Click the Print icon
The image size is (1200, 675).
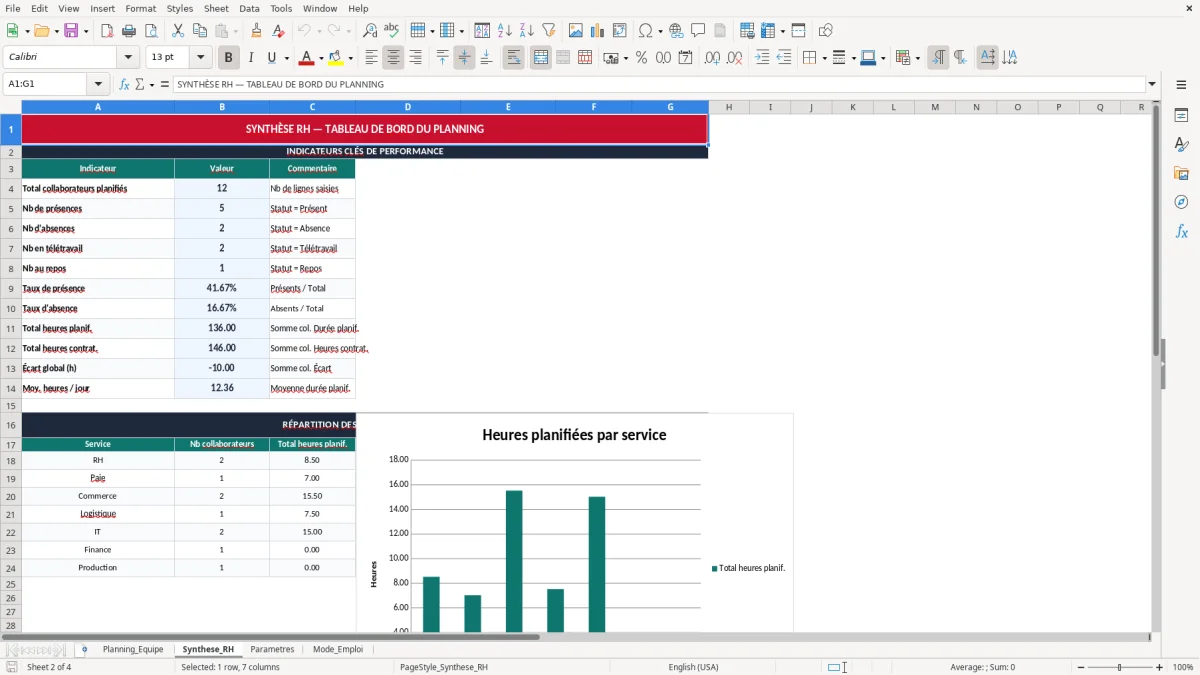tap(129, 31)
